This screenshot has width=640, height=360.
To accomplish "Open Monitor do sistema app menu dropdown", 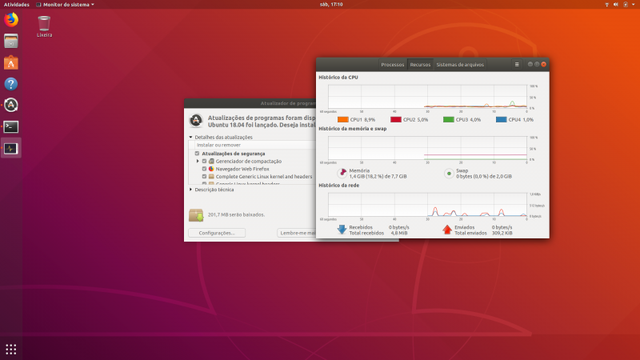I will (x=65, y=4).
